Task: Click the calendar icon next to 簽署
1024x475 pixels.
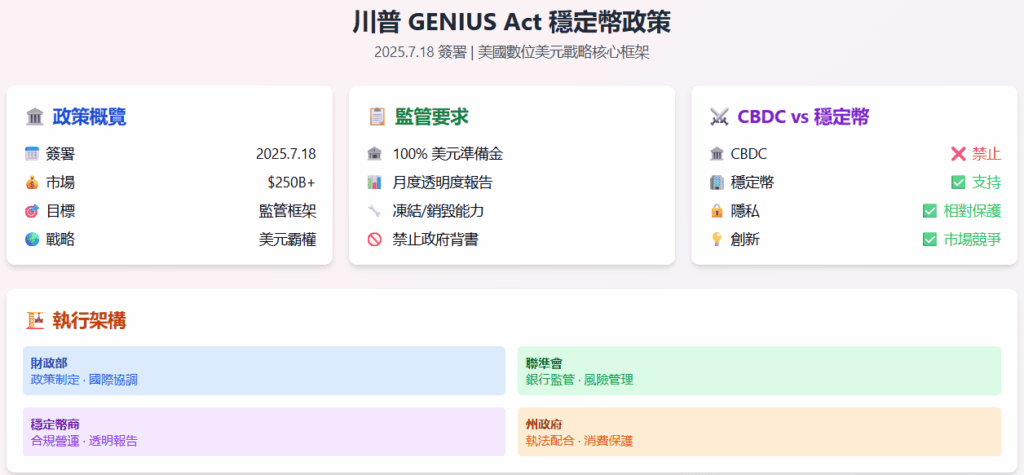Action: (x=32, y=154)
